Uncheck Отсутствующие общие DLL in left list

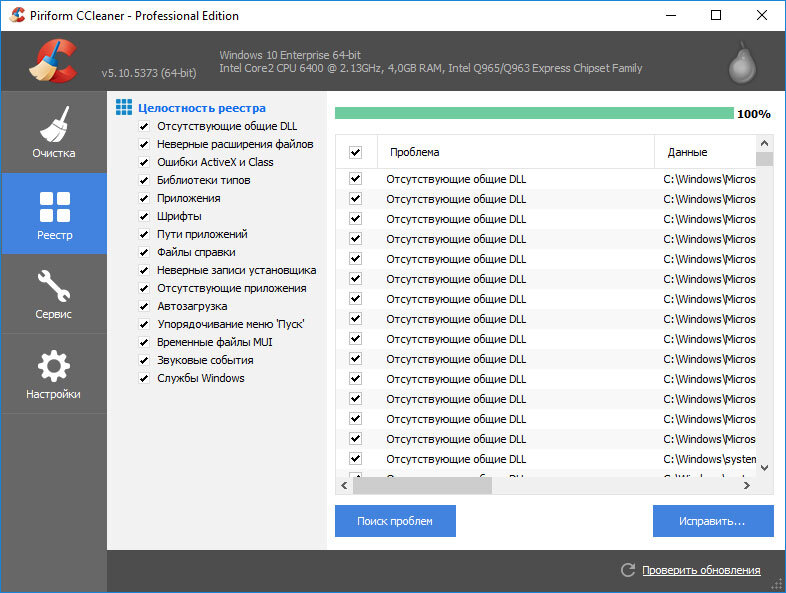coord(144,126)
